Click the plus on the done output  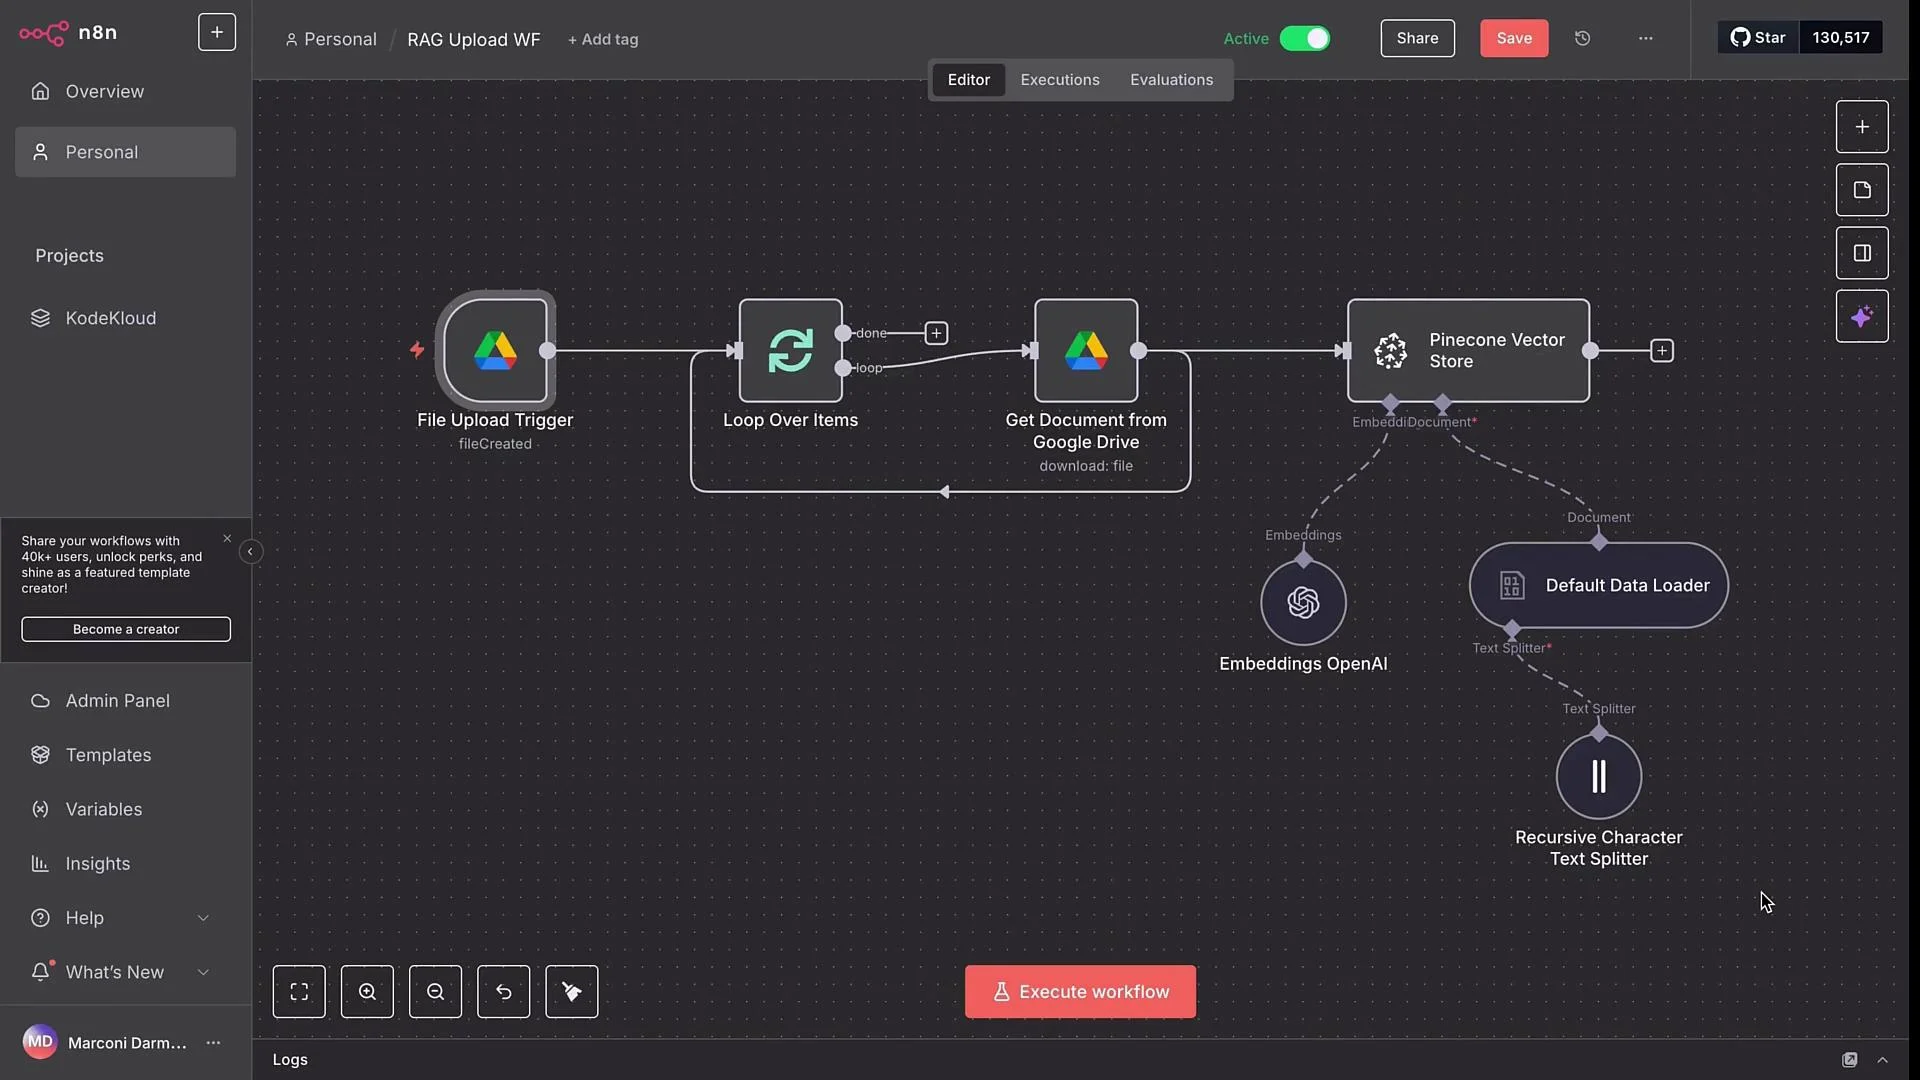point(936,333)
